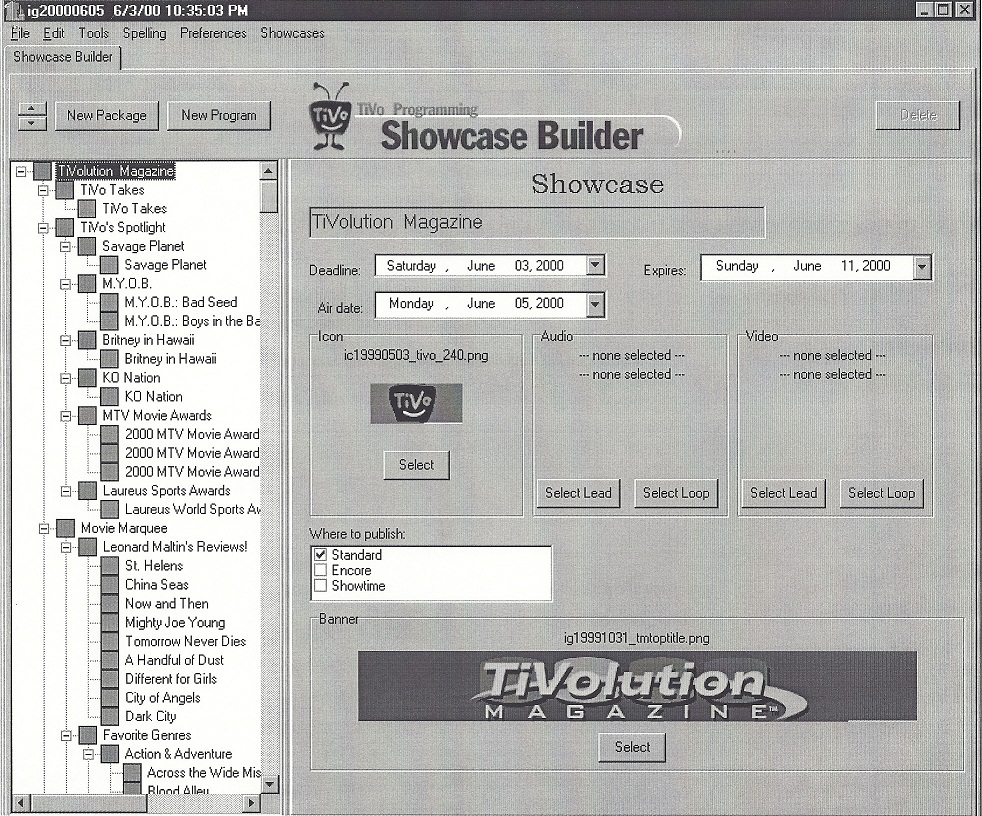Click the node icon beside Savage Planet package
This screenshot has width=982, height=816.
coord(87,246)
